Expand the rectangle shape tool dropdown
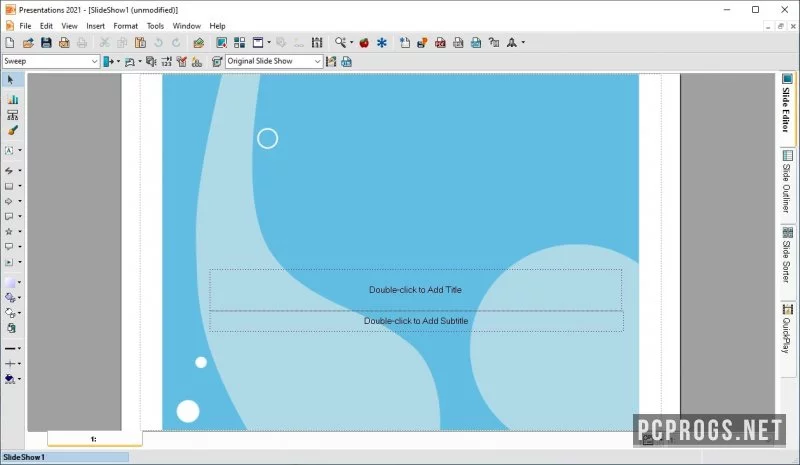The image size is (800, 465). point(20,186)
